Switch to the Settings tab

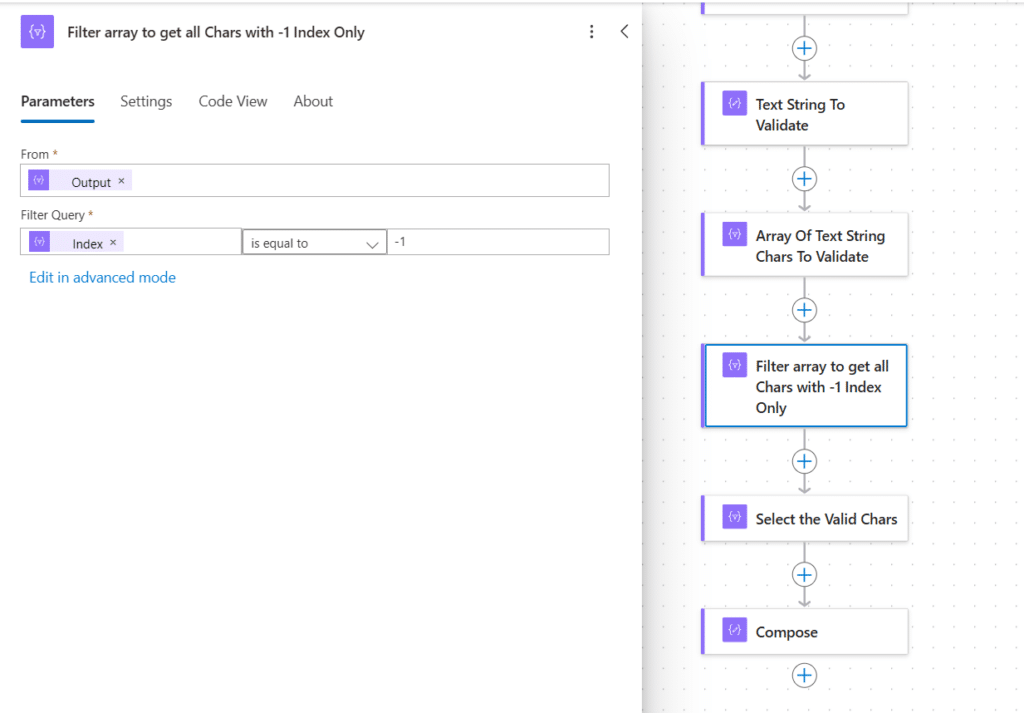point(146,101)
